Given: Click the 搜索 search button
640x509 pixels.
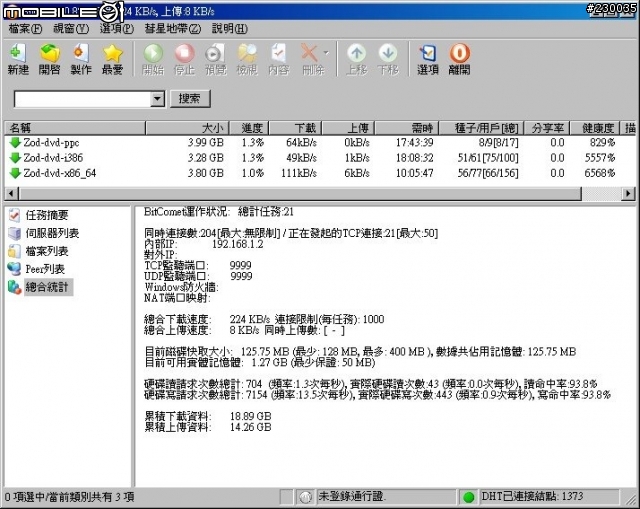Looking at the screenshot, I should click(190, 99).
